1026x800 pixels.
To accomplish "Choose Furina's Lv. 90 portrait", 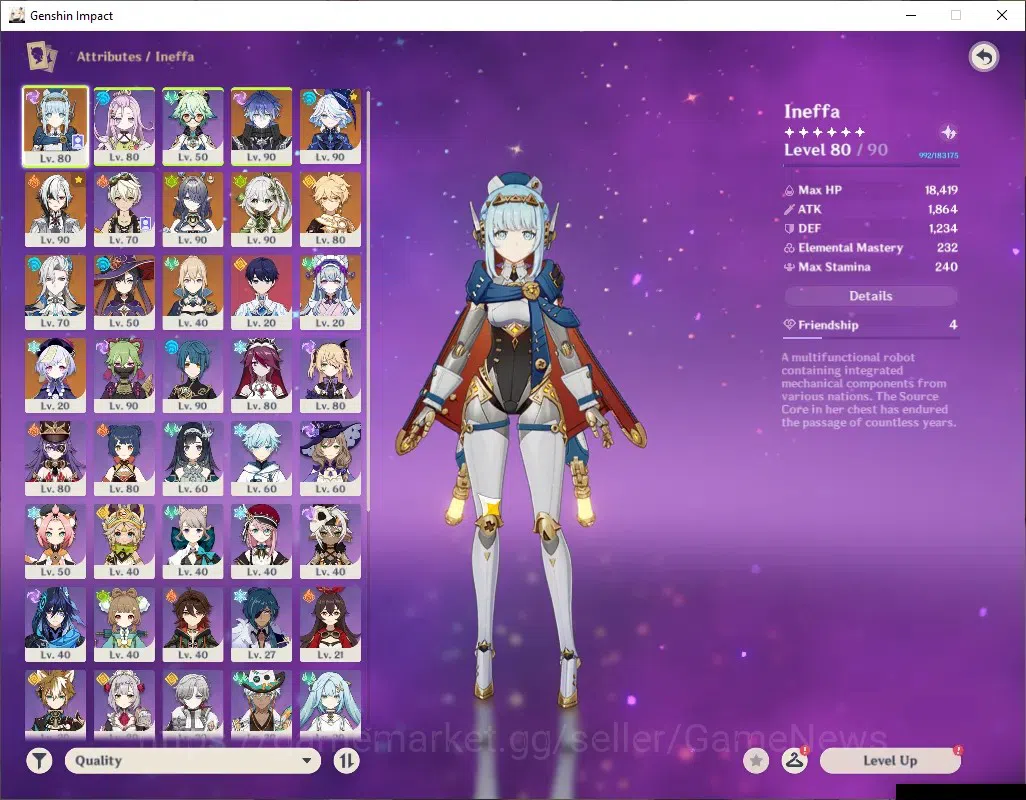I will [x=330, y=127].
